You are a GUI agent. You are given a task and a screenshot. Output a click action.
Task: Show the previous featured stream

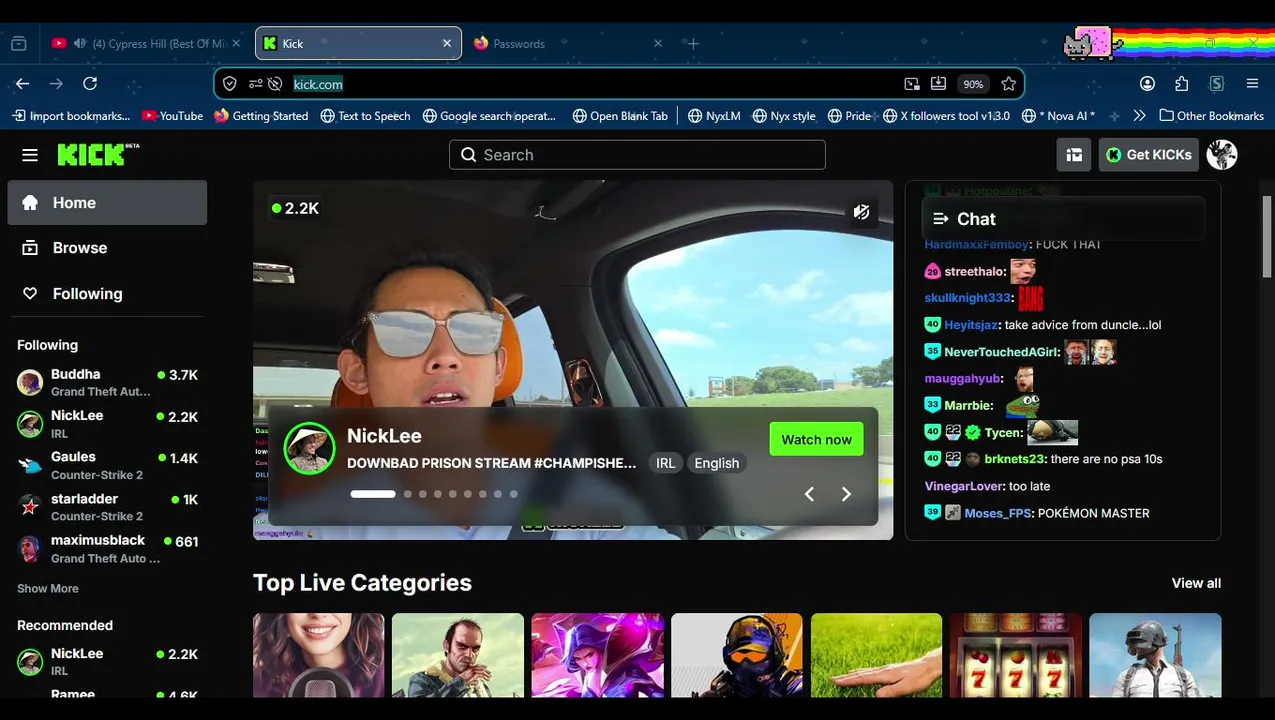(x=809, y=494)
